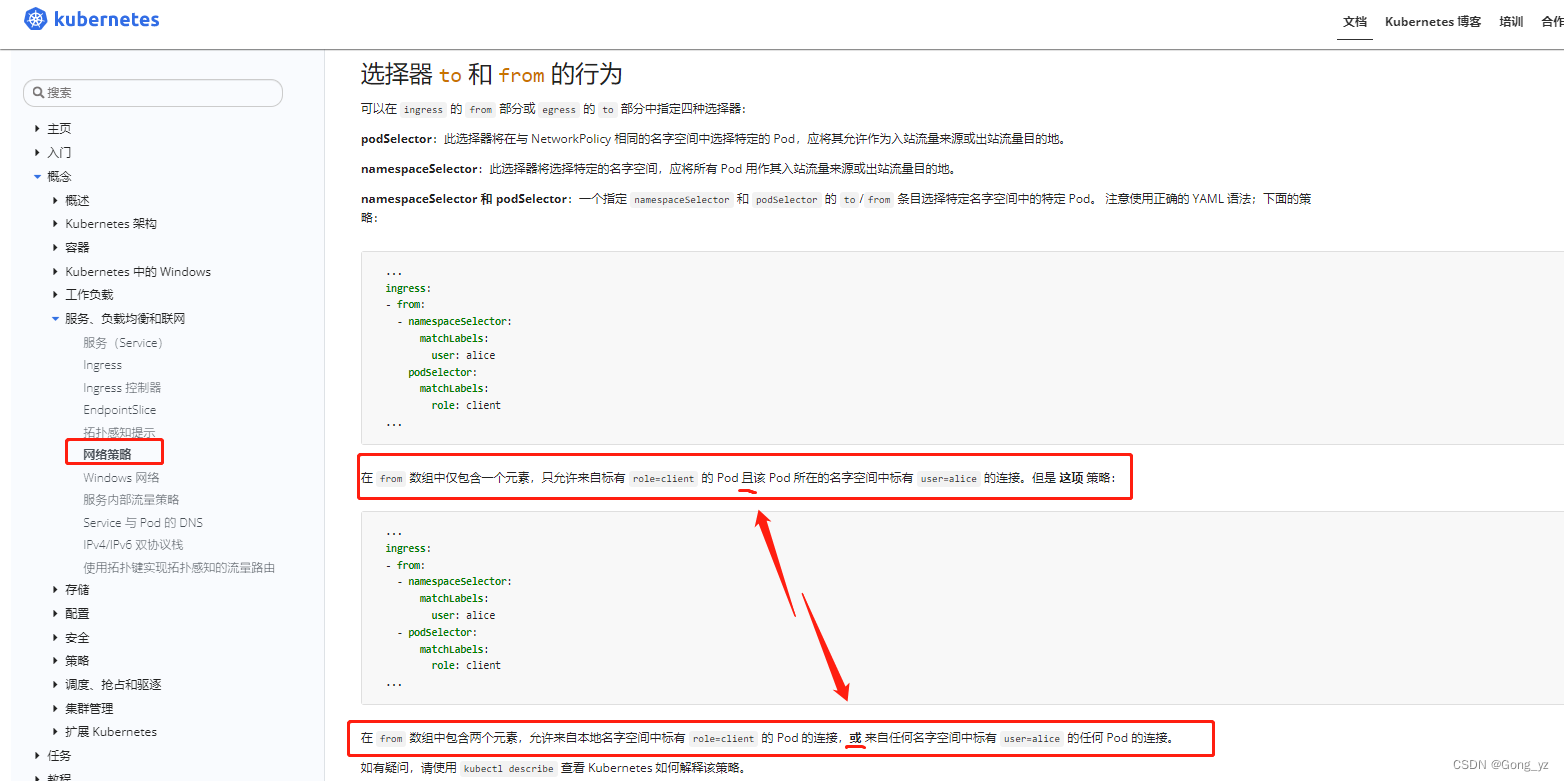1564x781 pixels.
Task: Open Windows 网络 sidebar page
Action: (x=121, y=478)
